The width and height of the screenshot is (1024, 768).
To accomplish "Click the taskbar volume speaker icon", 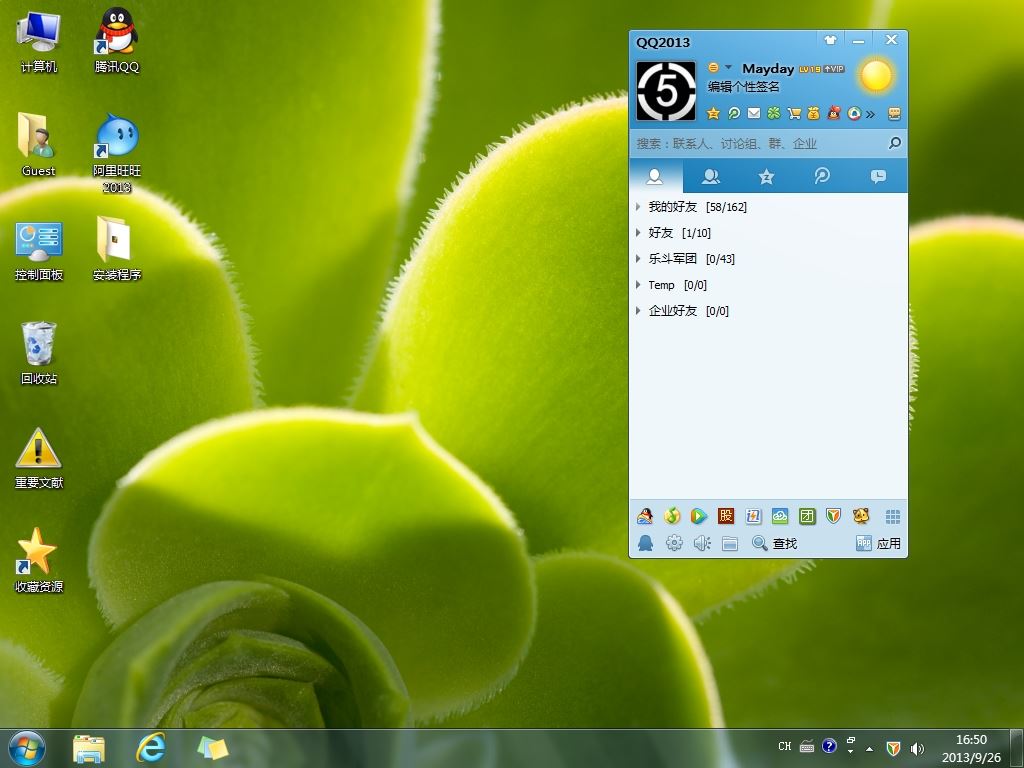I will (918, 748).
